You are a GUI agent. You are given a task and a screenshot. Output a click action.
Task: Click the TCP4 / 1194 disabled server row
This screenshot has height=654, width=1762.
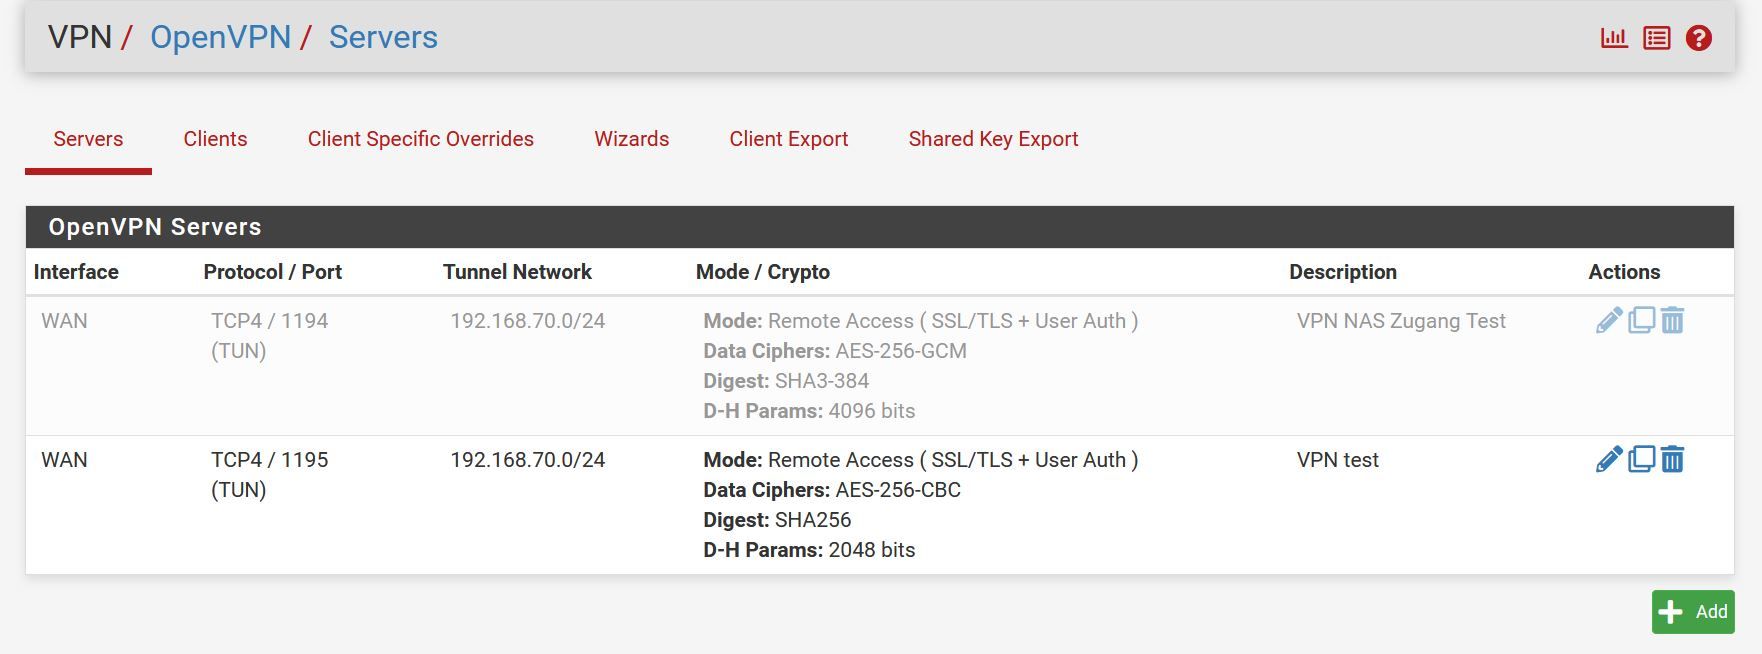point(269,321)
